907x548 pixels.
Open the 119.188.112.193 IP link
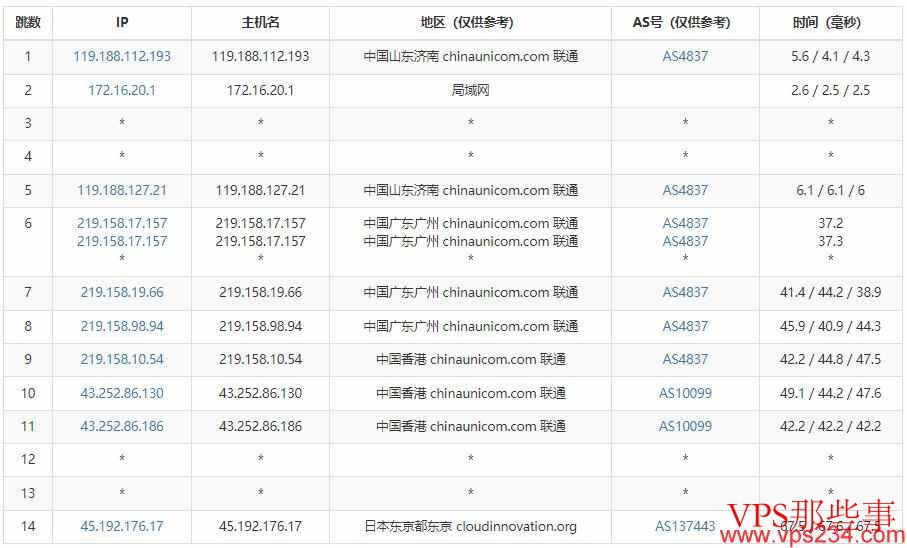click(121, 56)
